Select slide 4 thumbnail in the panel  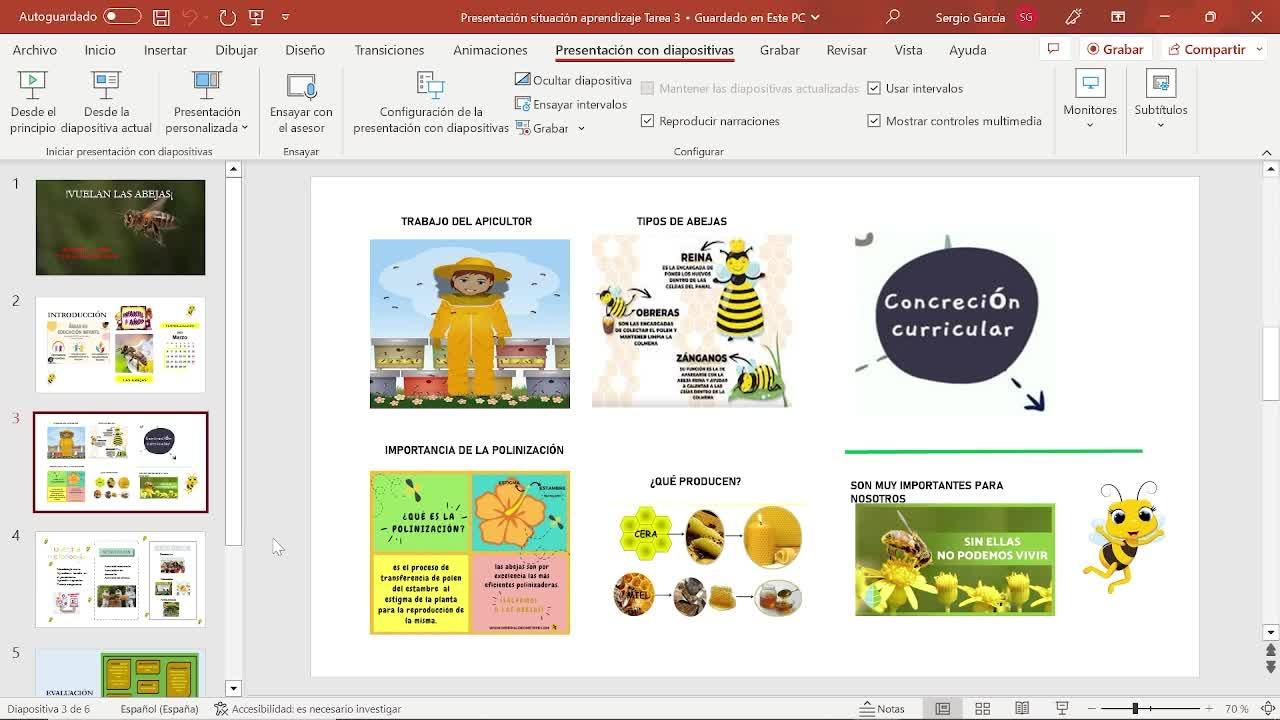120,579
